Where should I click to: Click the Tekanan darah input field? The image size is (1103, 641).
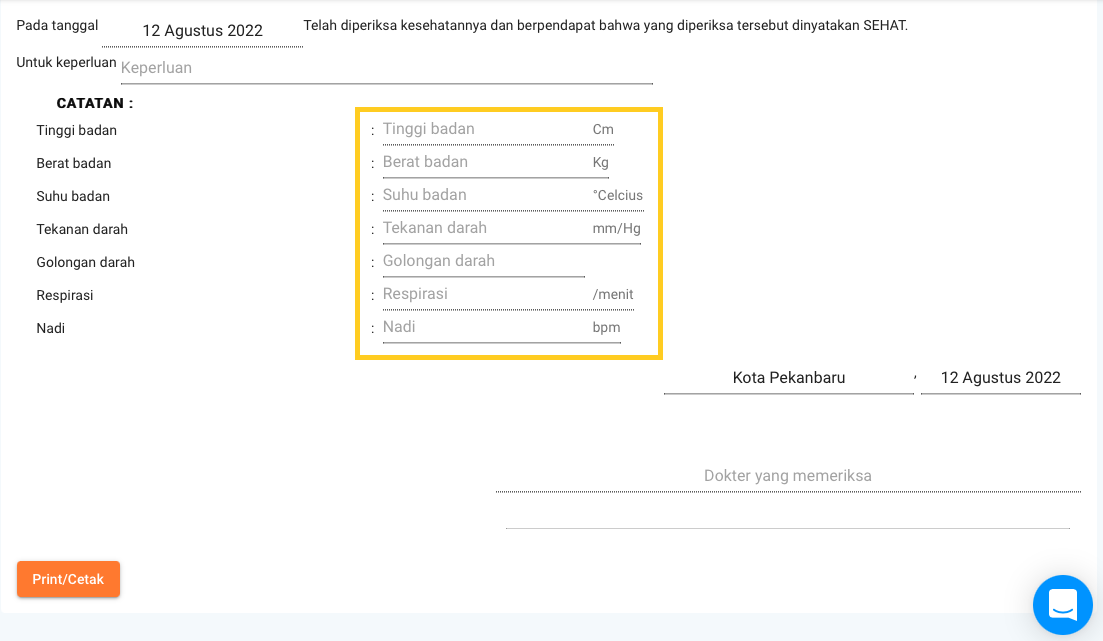(486, 229)
